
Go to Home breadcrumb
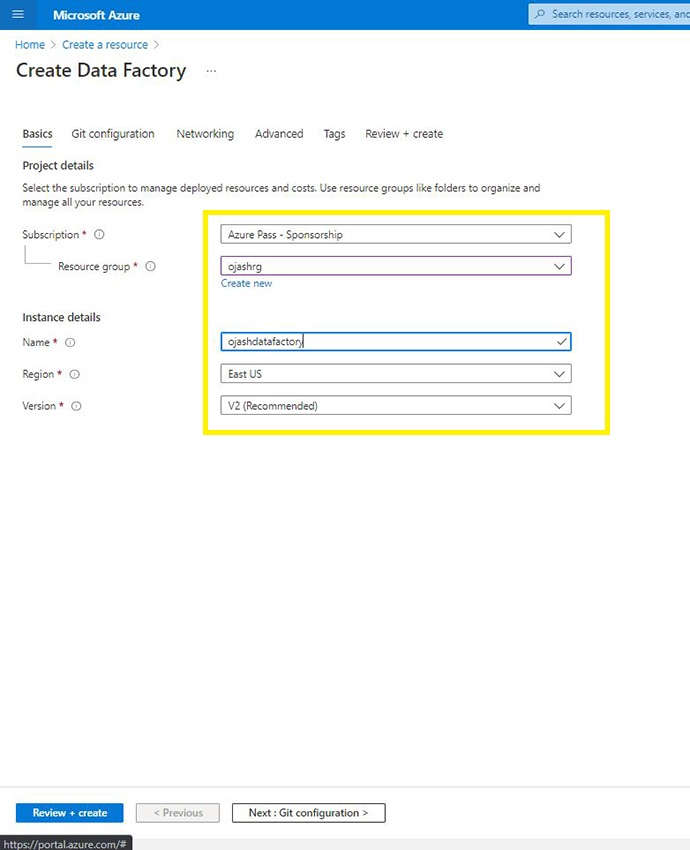pos(30,45)
